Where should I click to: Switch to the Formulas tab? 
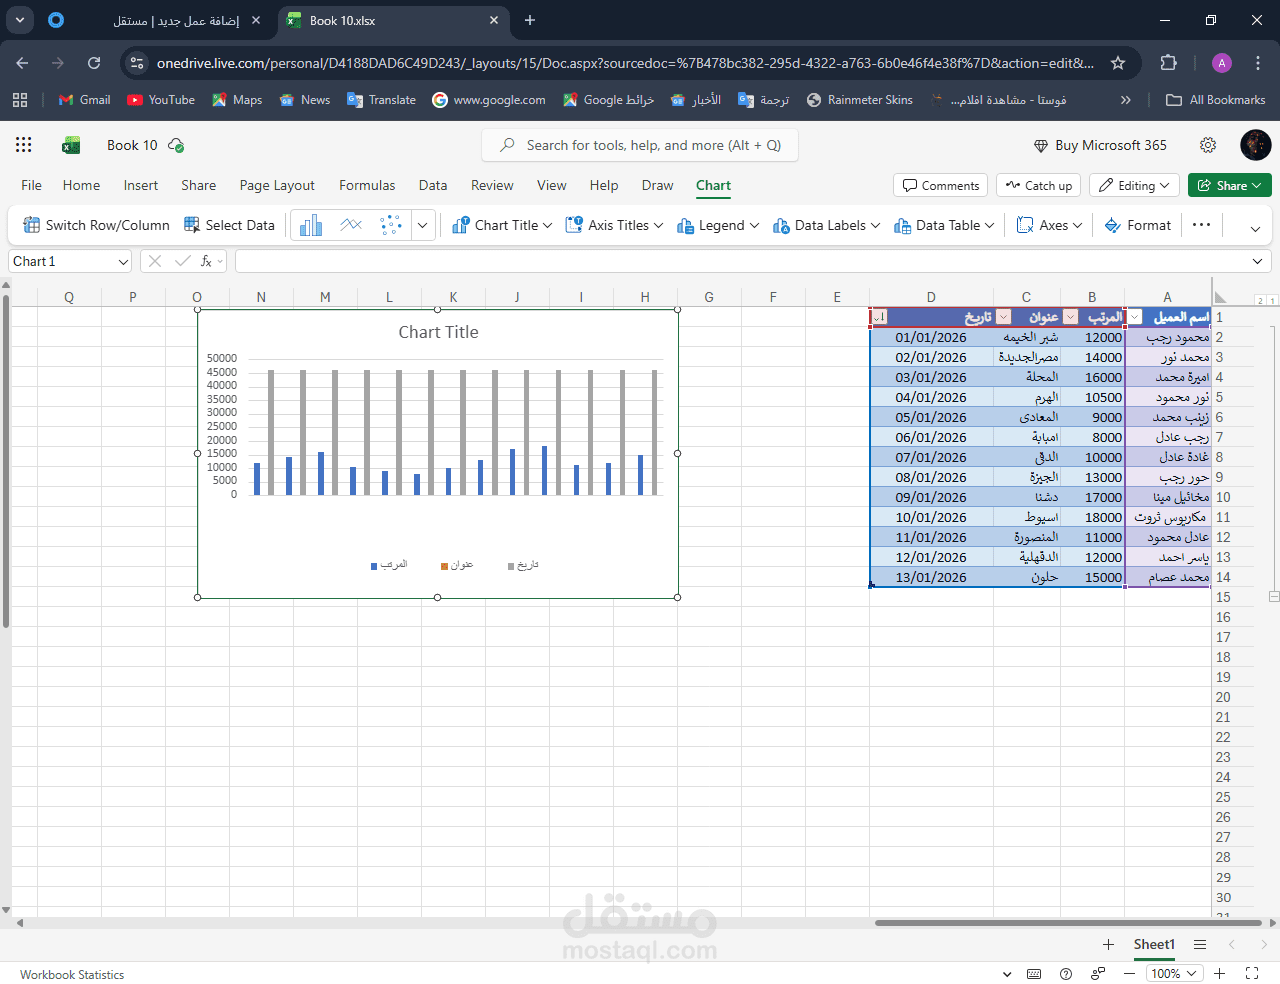pyautogui.click(x=367, y=185)
